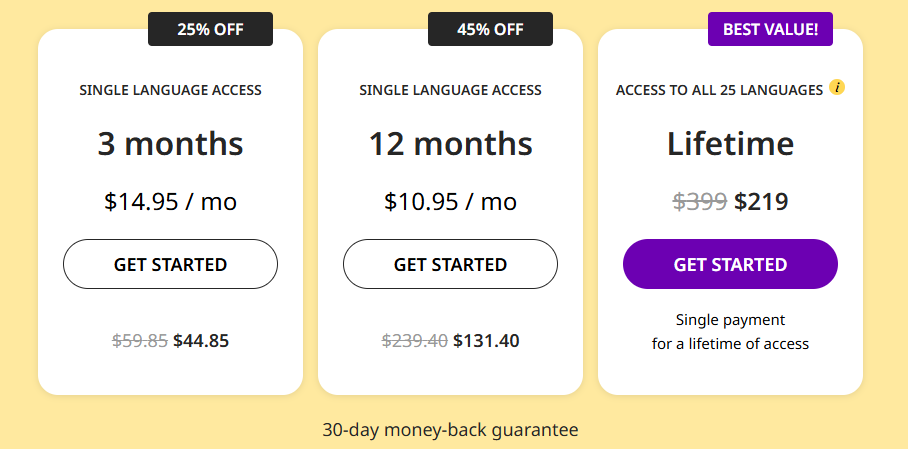Select the 3 months heading
This screenshot has width=908, height=449.
[x=170, y=144]
